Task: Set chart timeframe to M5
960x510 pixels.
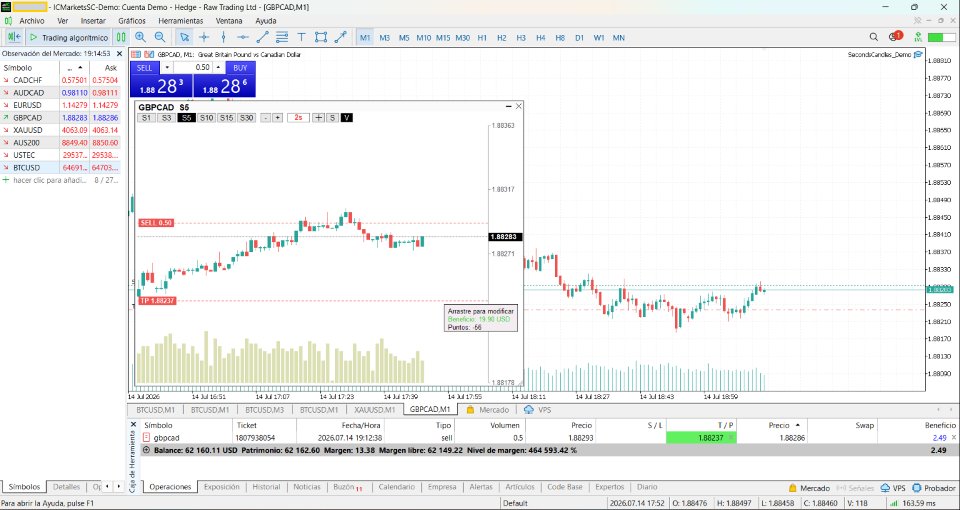Action: coord(404,37)
